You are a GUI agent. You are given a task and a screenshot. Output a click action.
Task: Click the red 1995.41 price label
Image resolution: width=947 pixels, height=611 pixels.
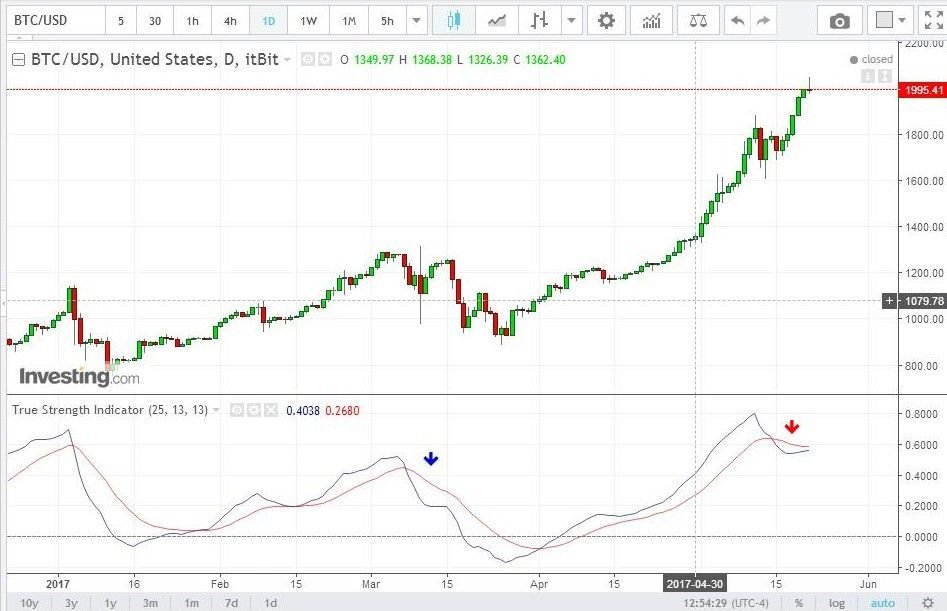coord(922,90)
